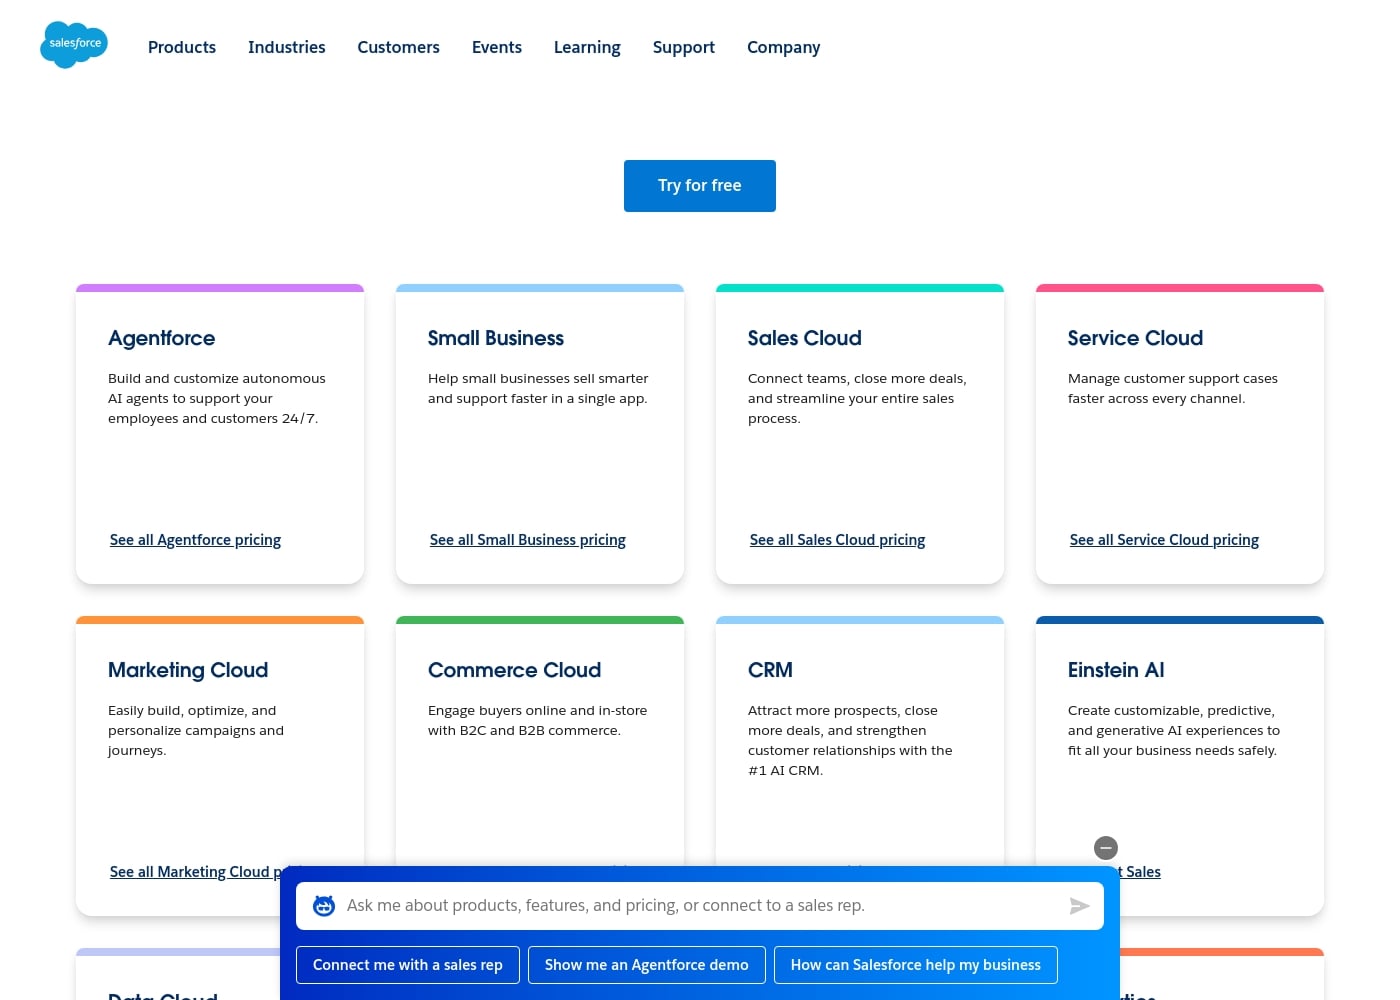Click the Marketing Cloud description text
This screenshot has width=1400, height=1000.
(x=196, y=730)
